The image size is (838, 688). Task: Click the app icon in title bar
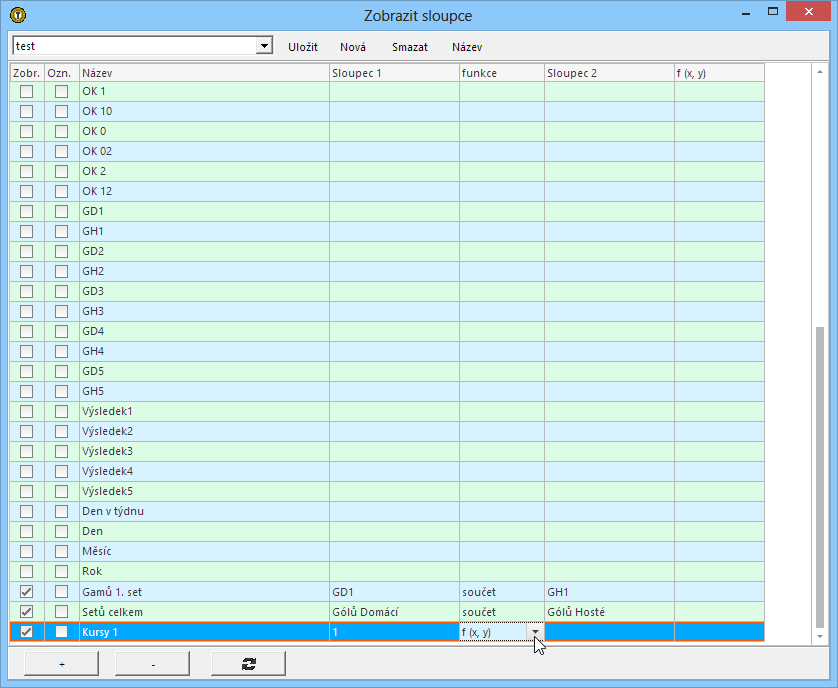17,15
